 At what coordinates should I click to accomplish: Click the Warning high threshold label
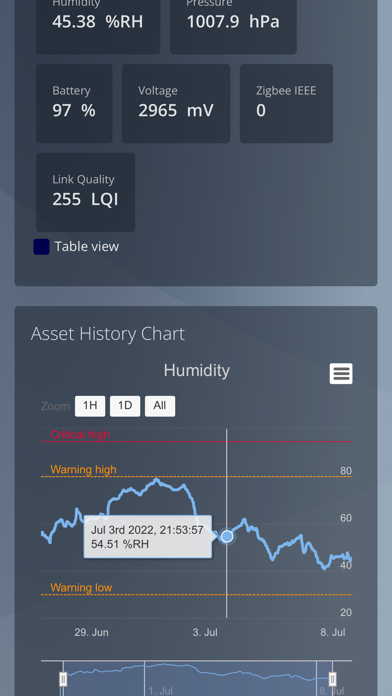coord(83,469)
